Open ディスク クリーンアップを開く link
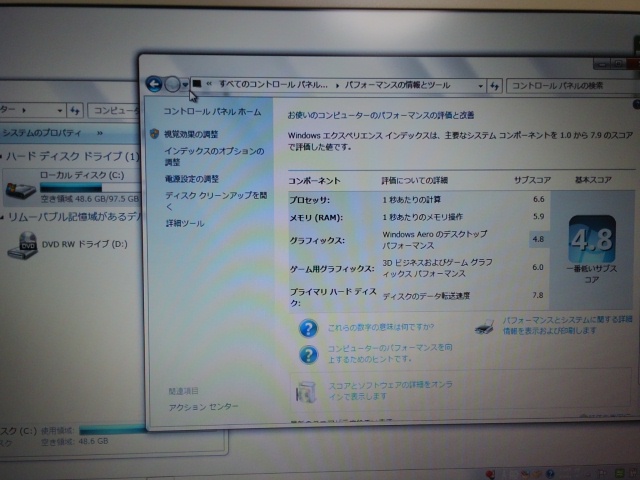Screen dimensions: 640x480 coord(216,200)
